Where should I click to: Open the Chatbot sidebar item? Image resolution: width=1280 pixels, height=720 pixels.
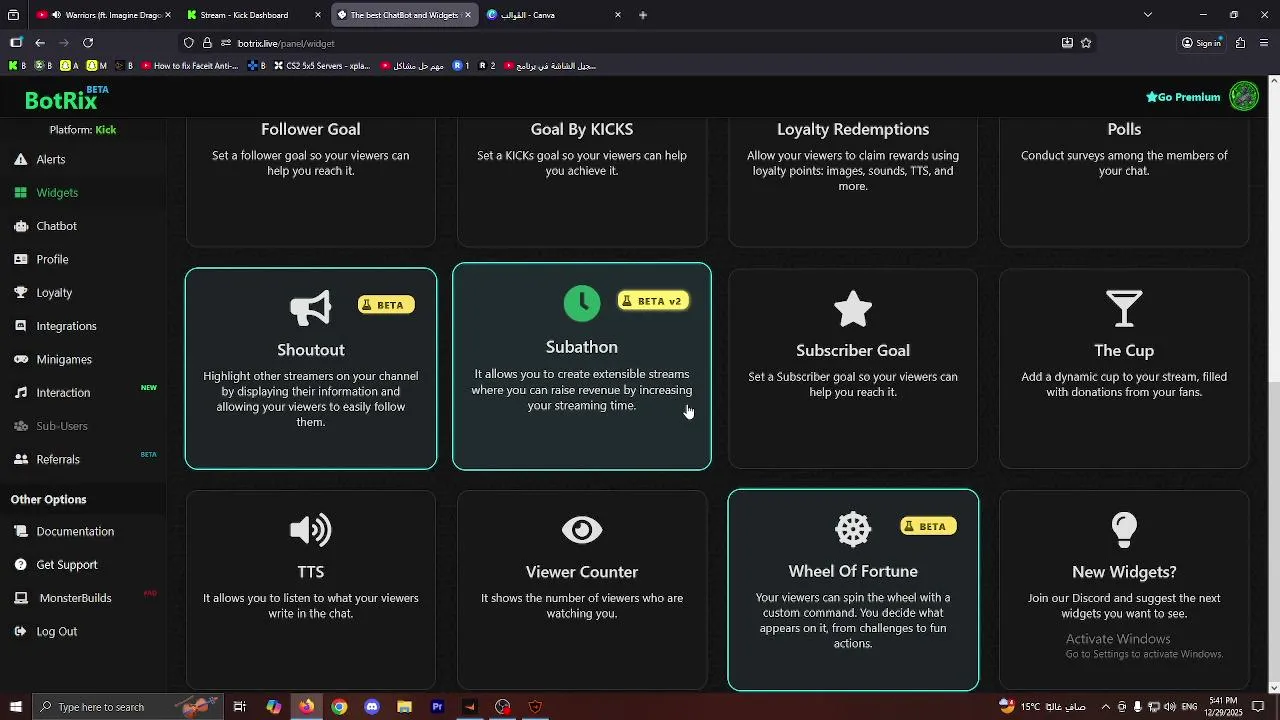click(x=56, y=226)
